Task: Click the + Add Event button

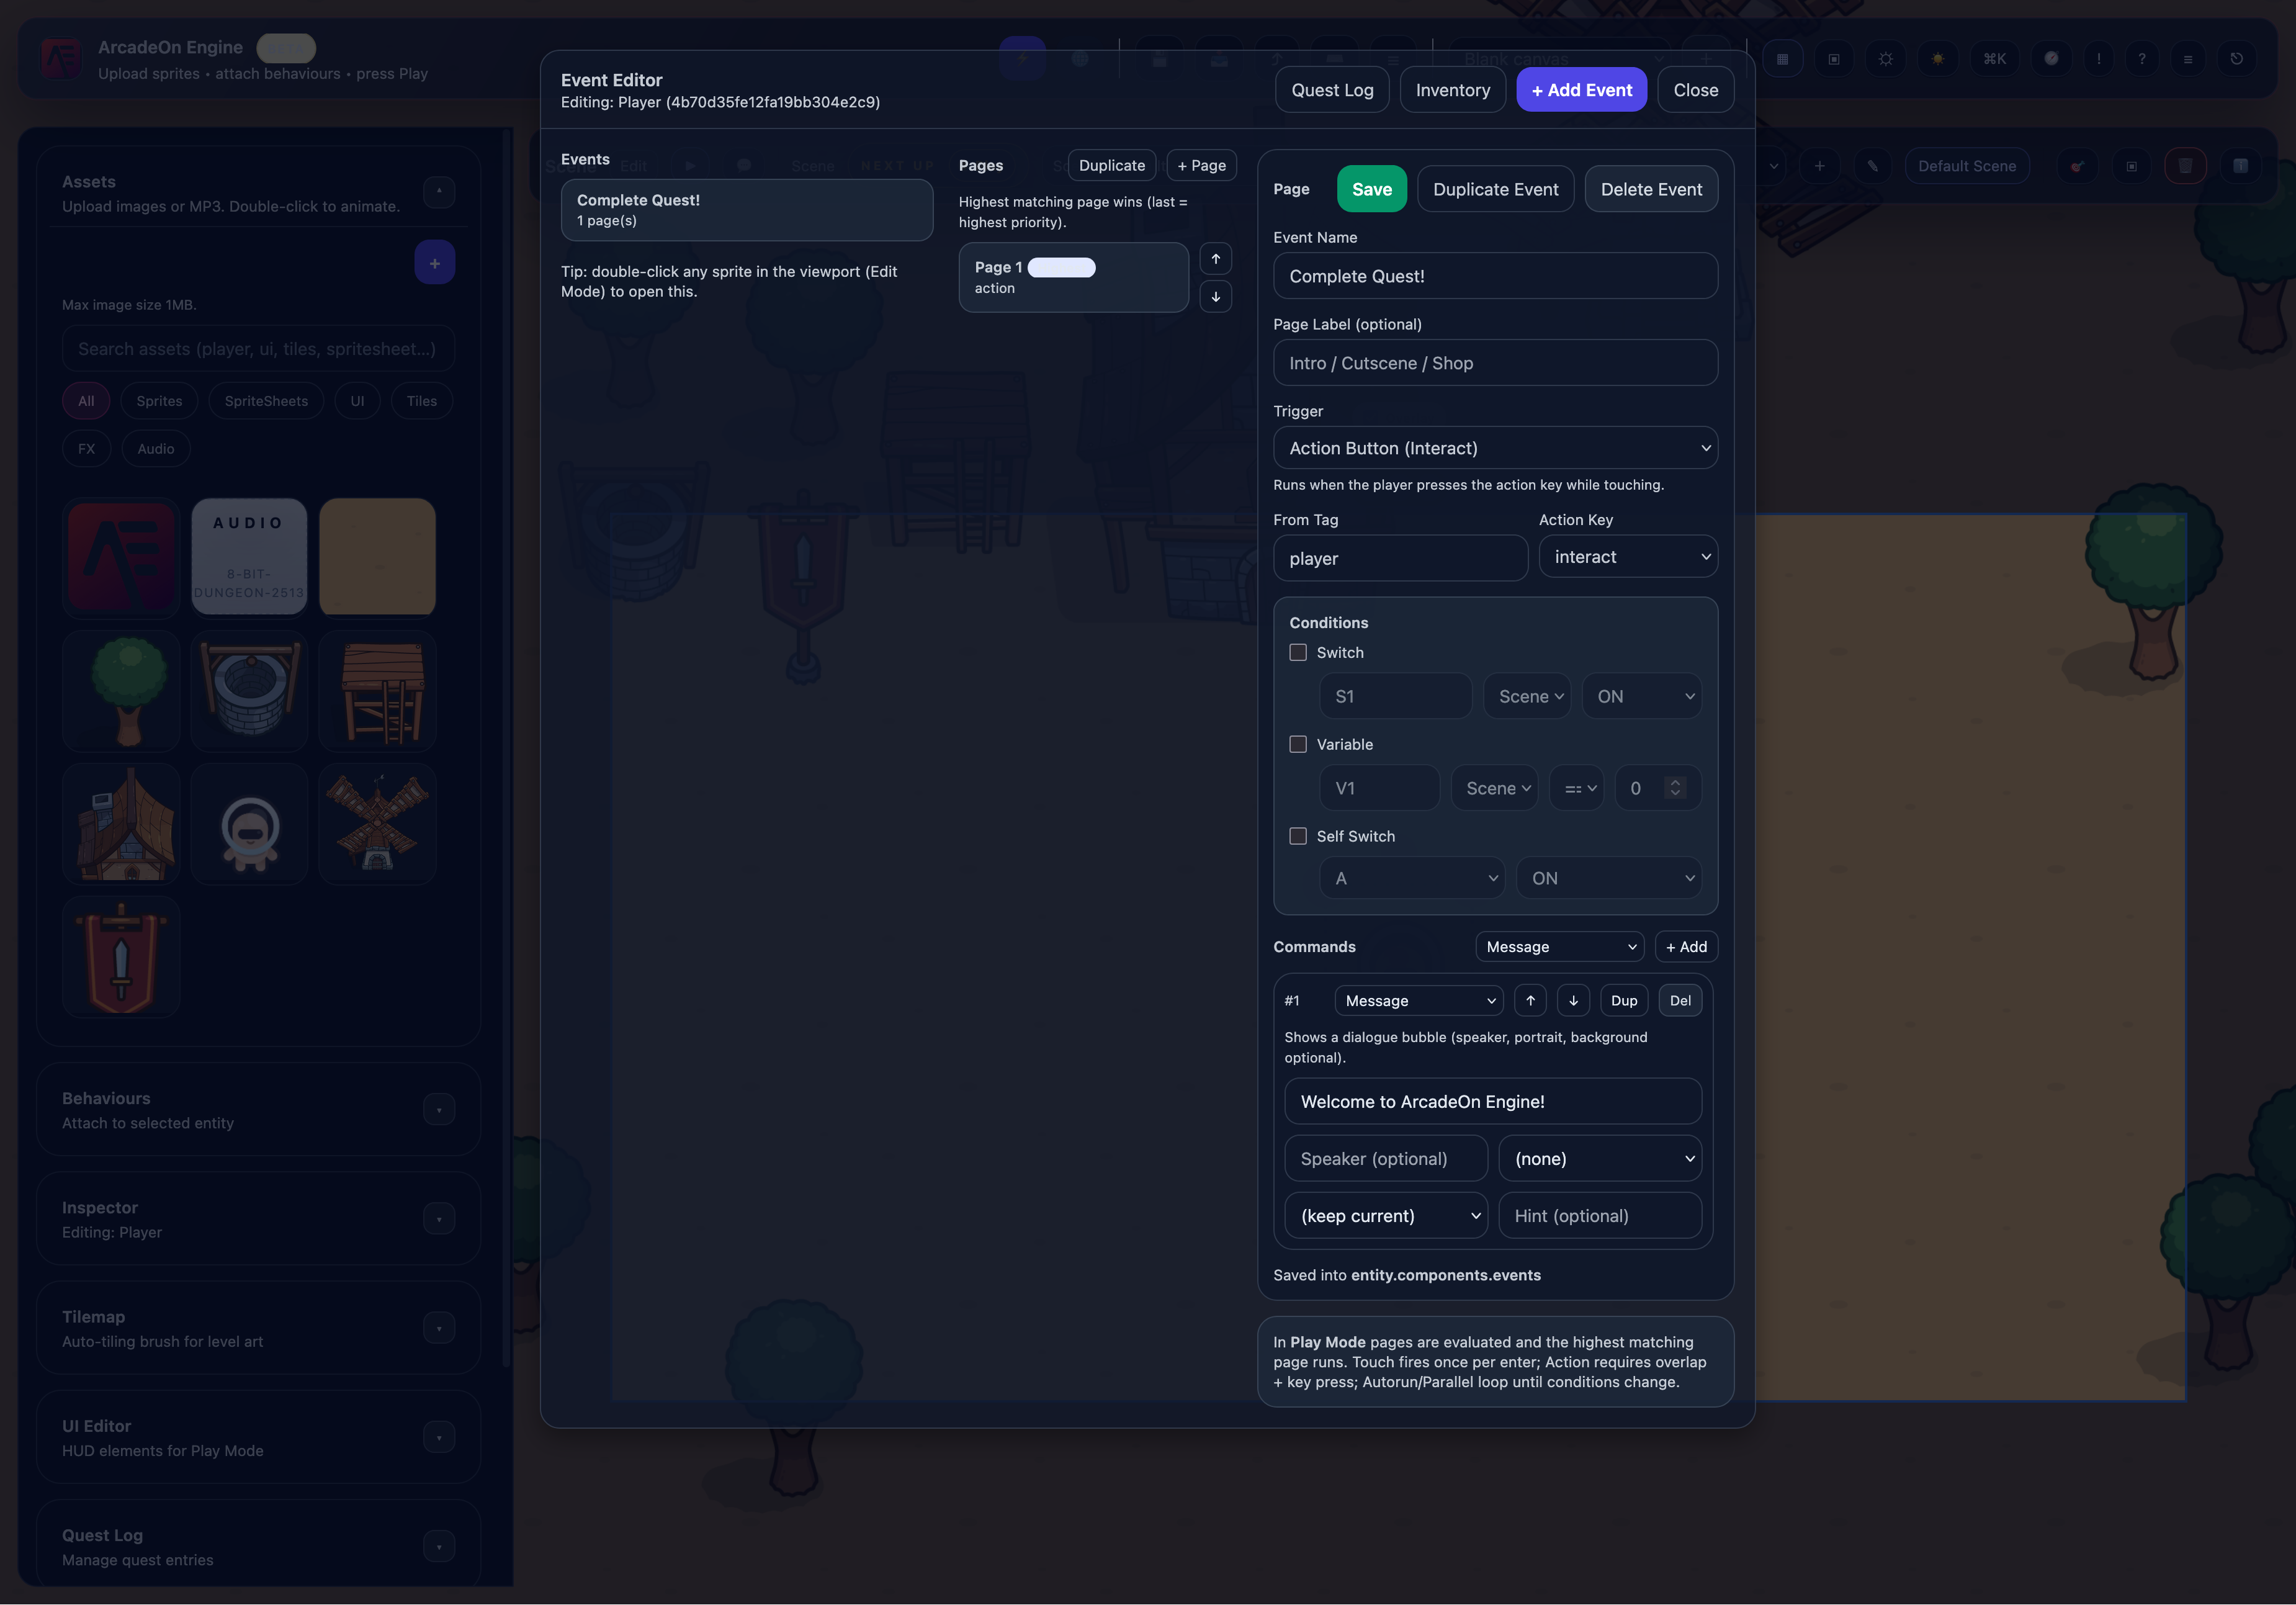Action: pyautogui.click(x=1581, y=89)
